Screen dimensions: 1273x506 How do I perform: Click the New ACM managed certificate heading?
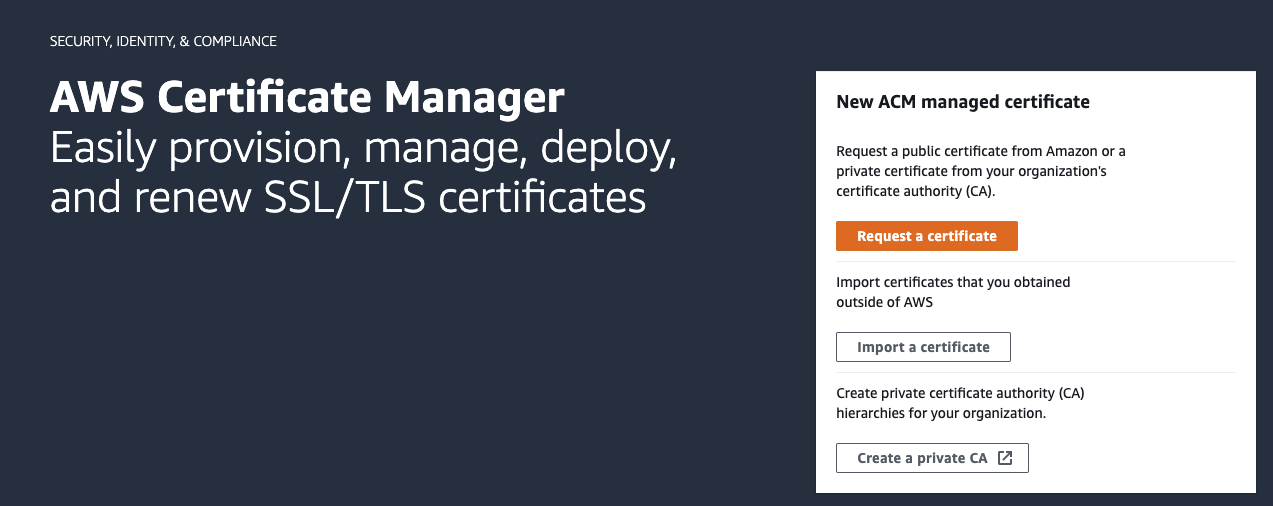[x=962, y=102]
